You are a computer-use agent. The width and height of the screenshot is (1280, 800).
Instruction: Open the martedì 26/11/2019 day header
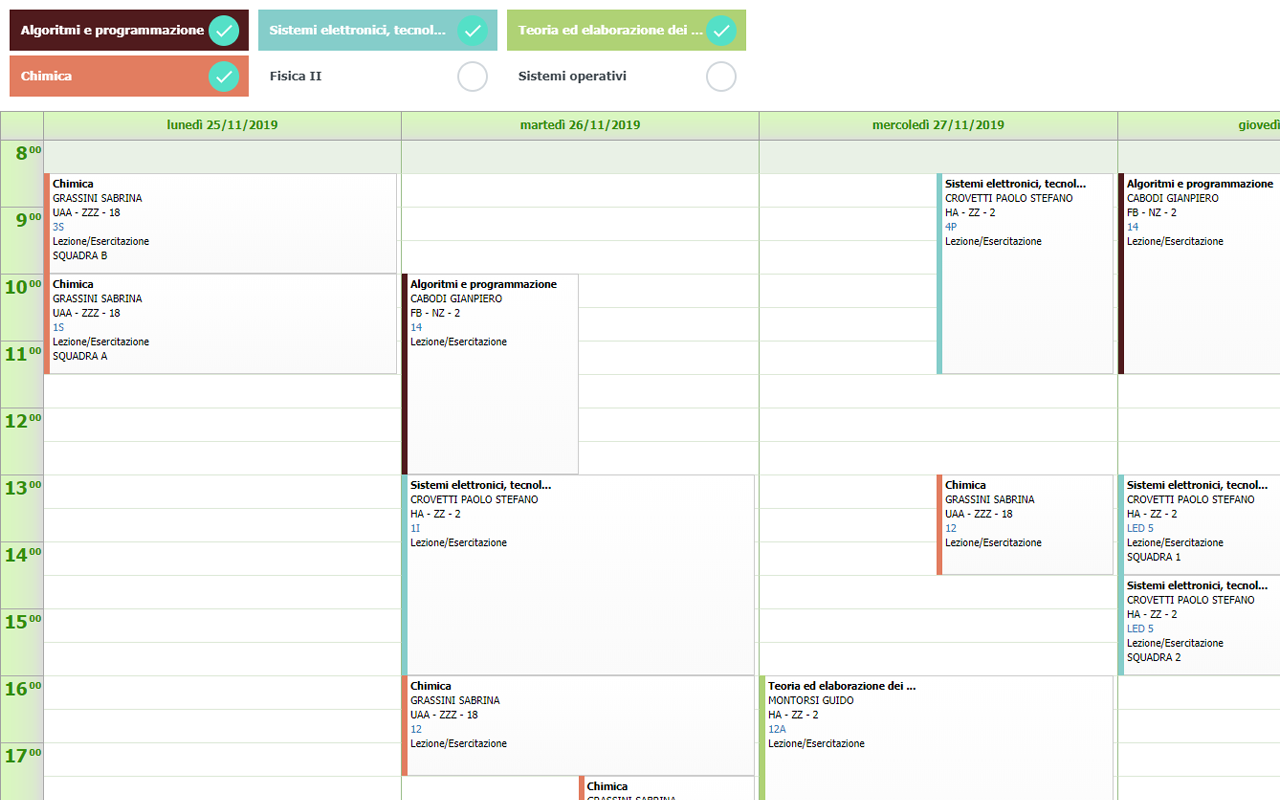[x=580, y=125]
